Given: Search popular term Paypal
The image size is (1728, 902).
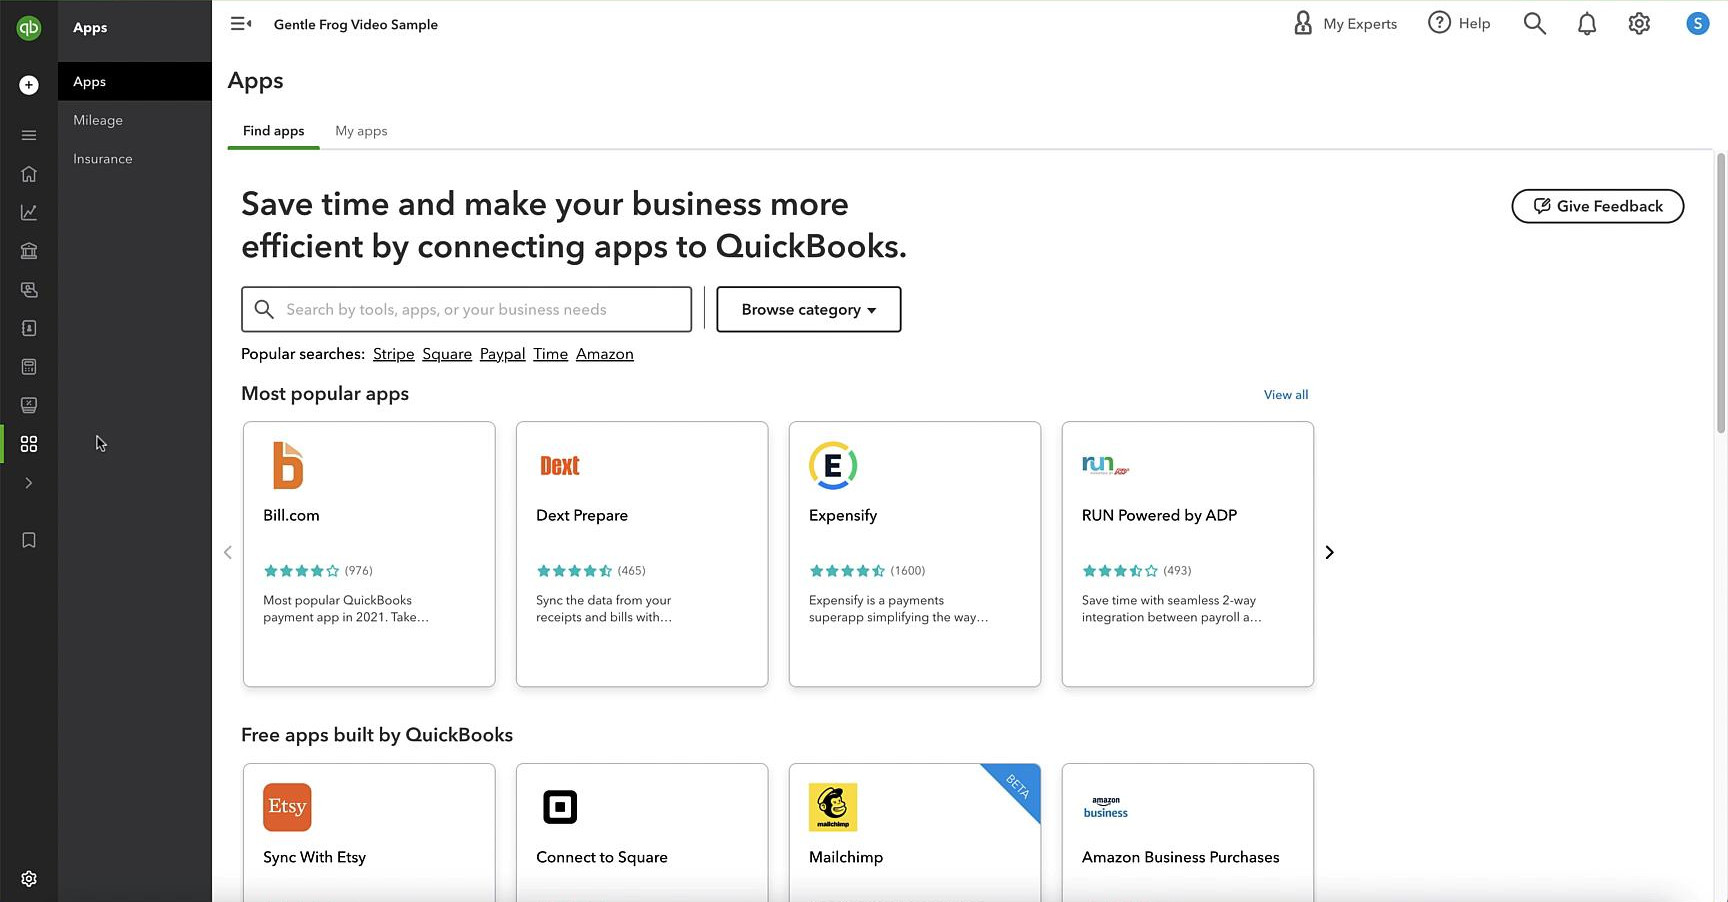Looking at the screenshot, I should pos(502,354).
